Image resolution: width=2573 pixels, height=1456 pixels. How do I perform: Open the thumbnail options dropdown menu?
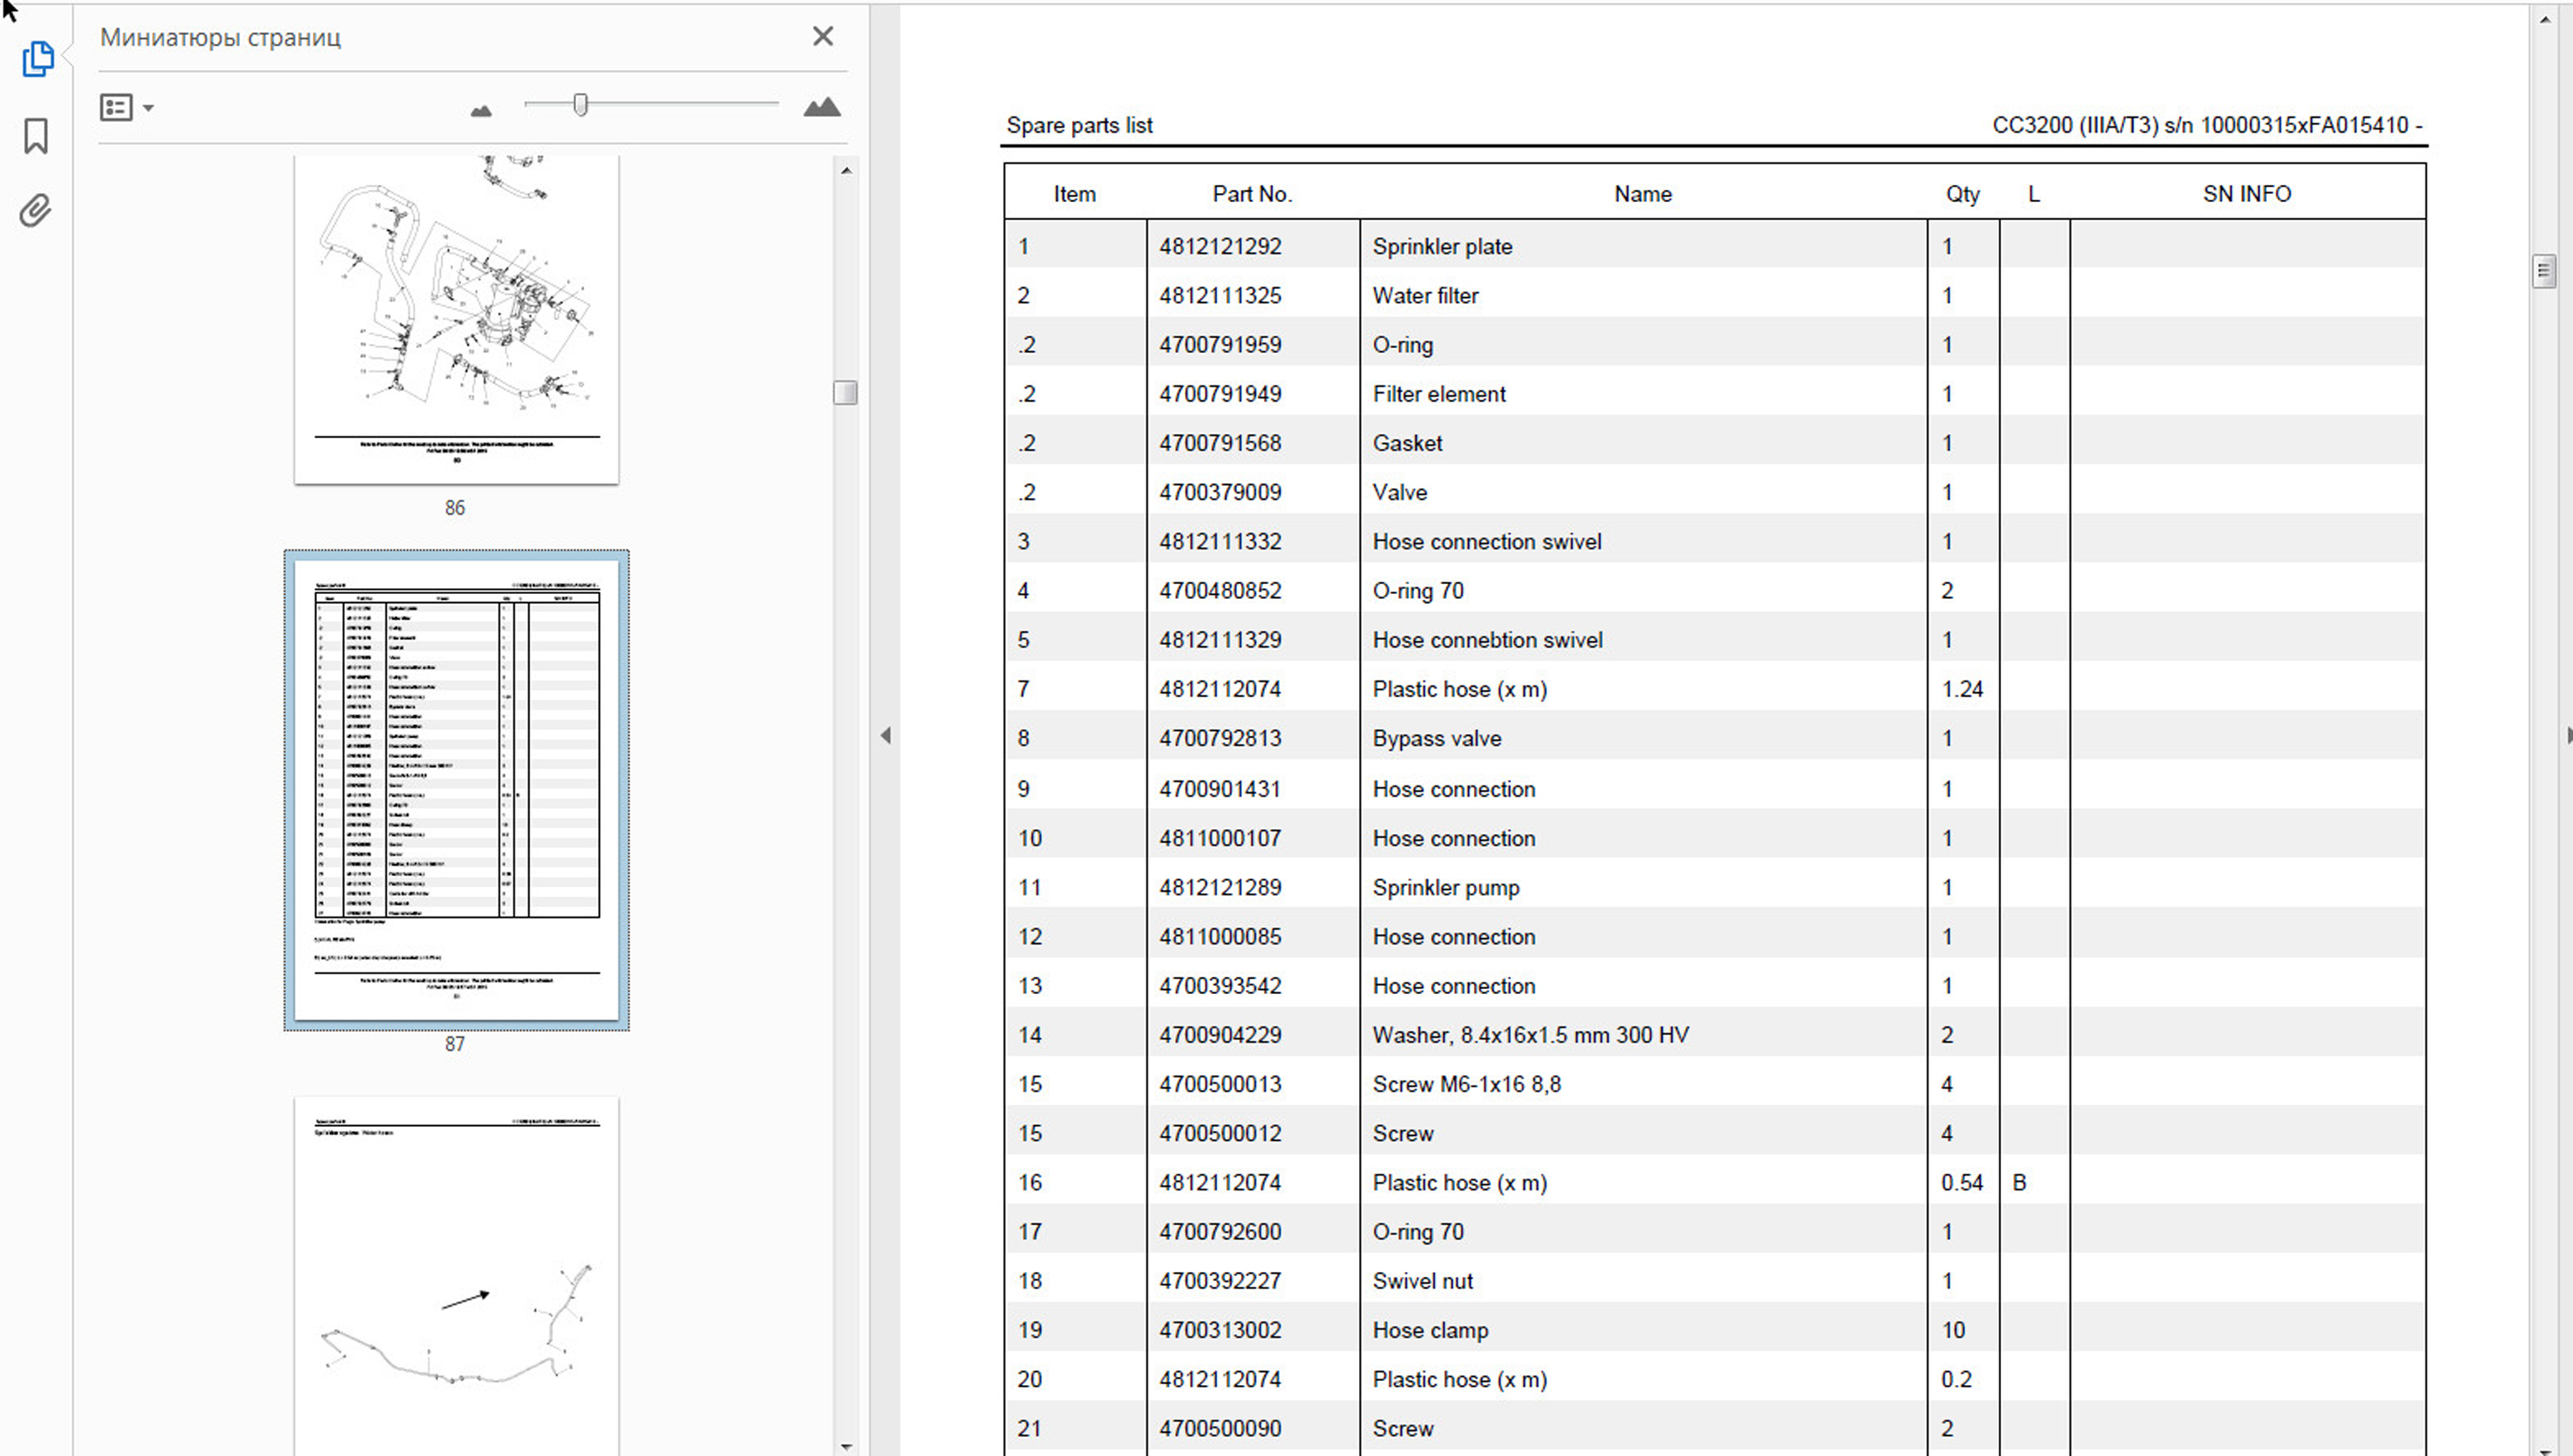[126, 107]
